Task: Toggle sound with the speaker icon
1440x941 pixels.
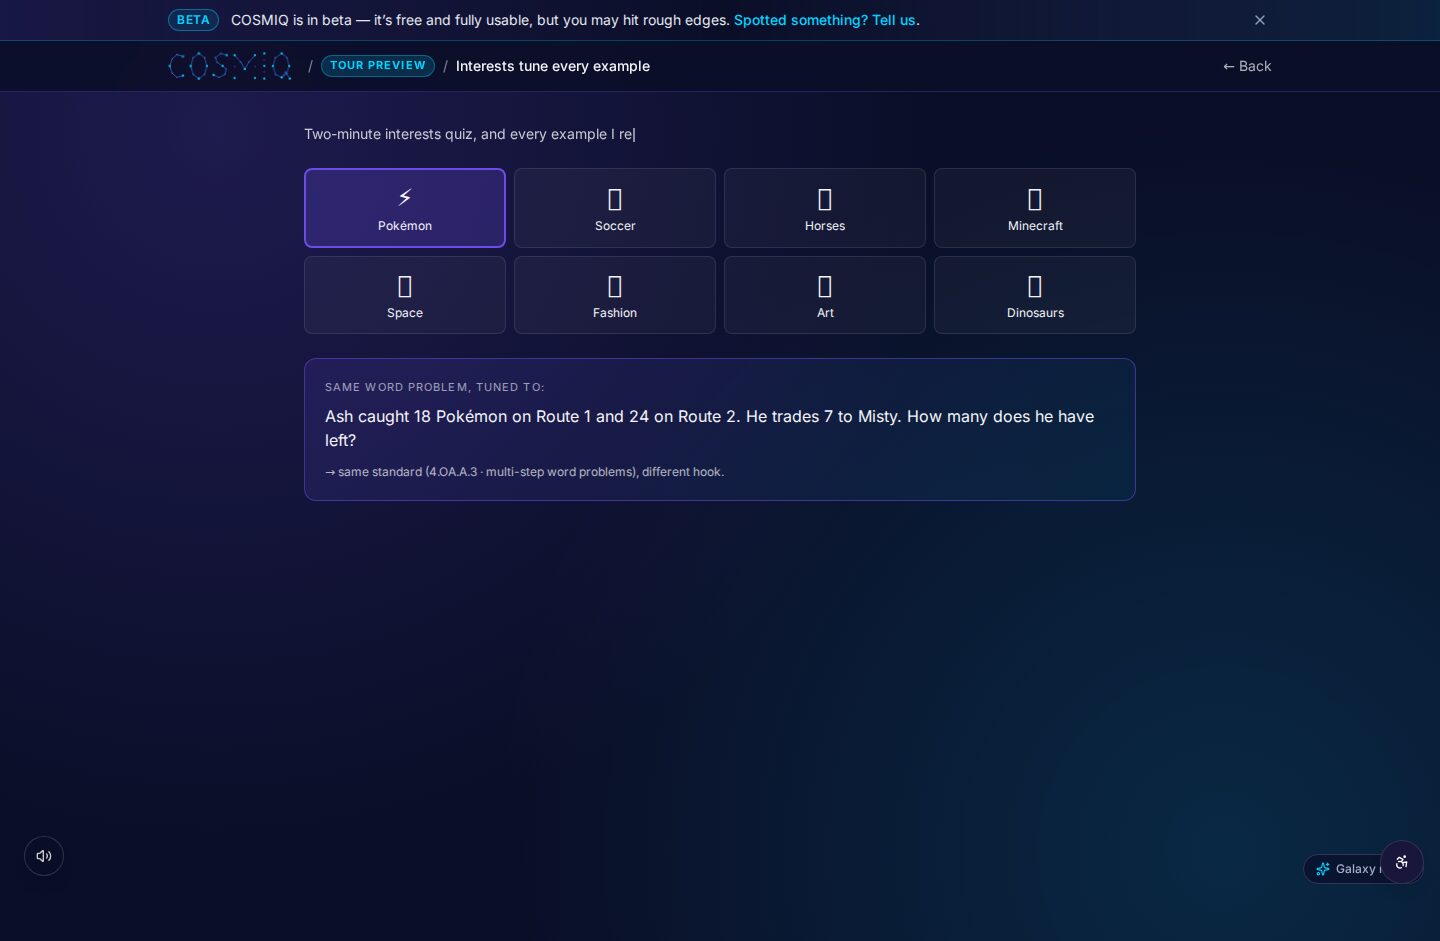Action: [44, 856]
